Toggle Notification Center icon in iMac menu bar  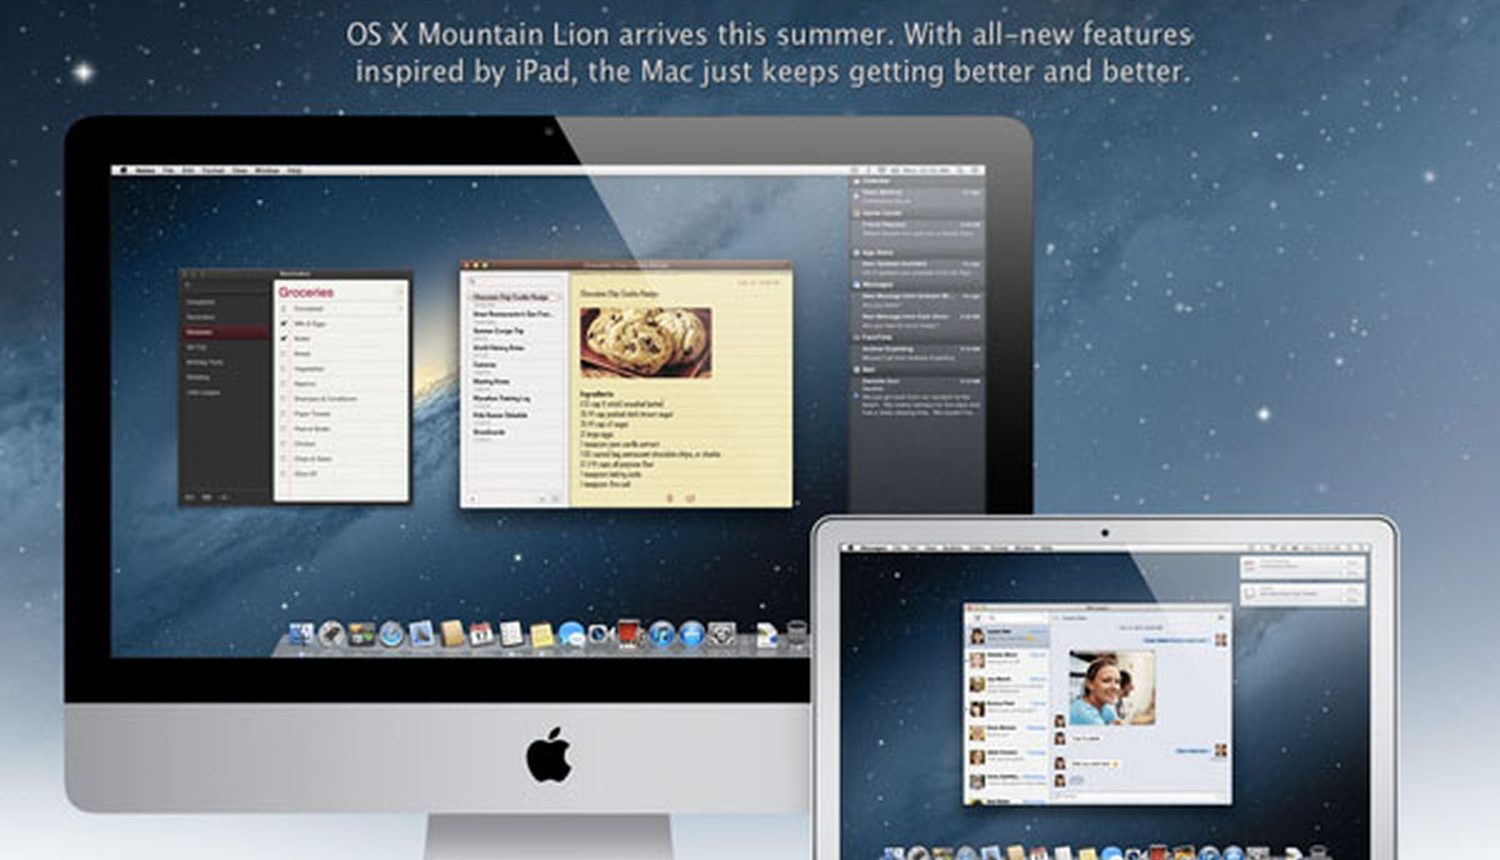click(x=974, y=171)
